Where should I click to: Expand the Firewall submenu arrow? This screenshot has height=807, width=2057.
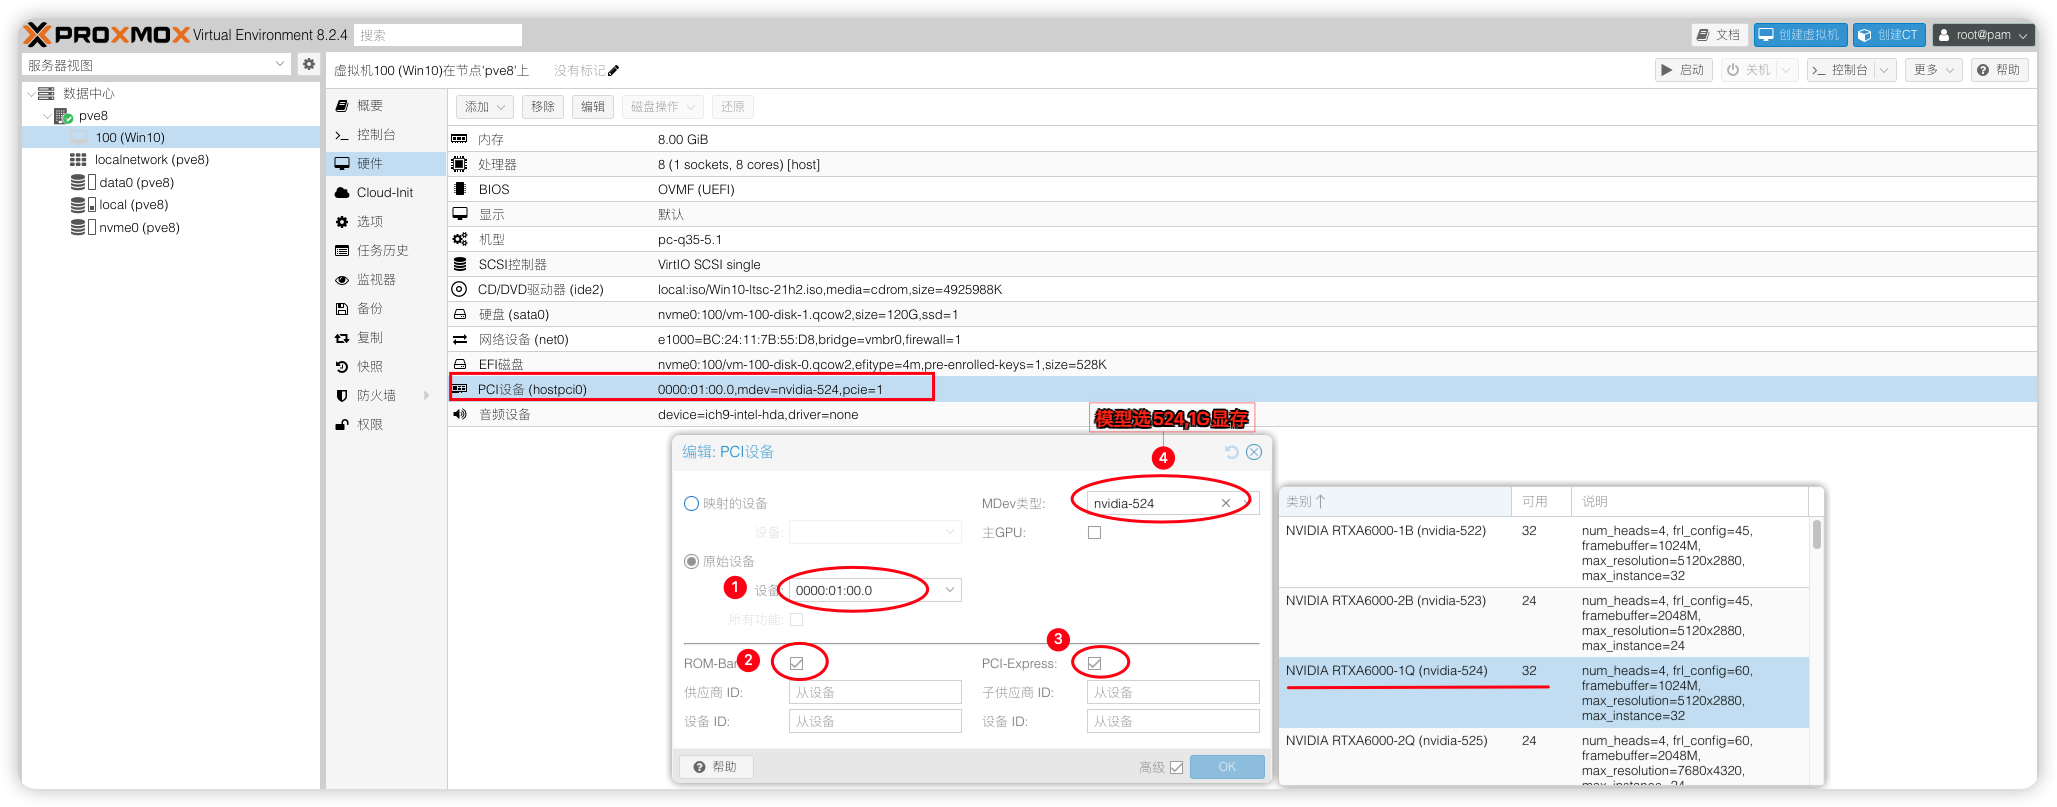click(427, 395)
